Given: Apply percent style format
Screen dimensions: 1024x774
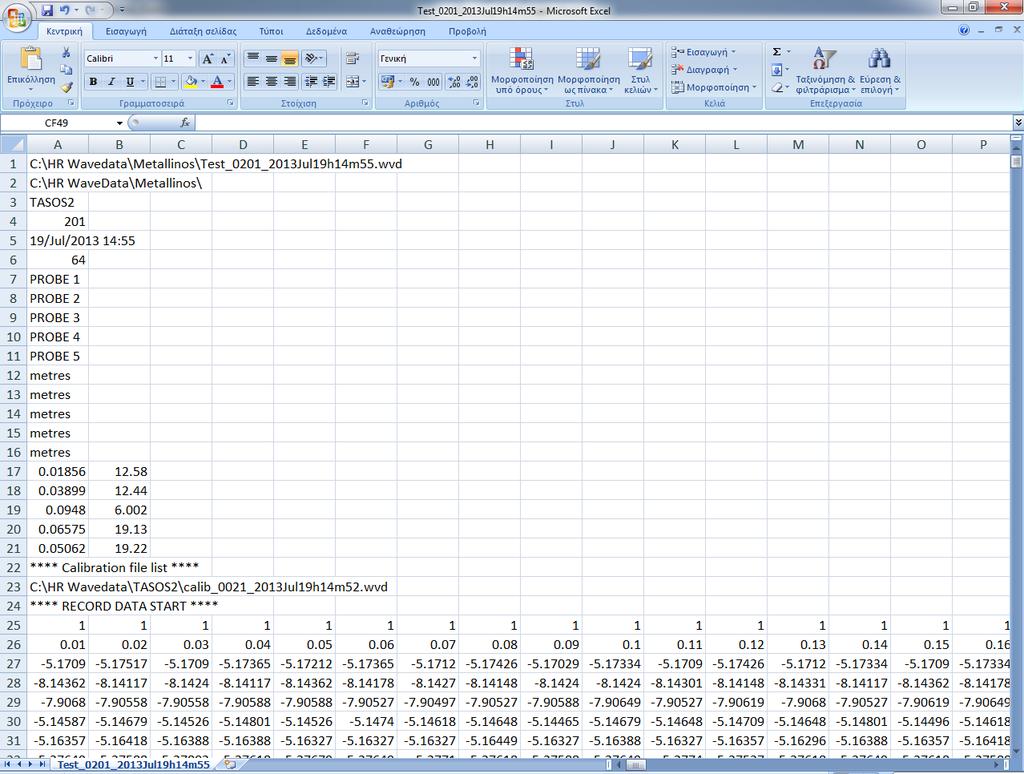Looking at the screenshot, I should click(415, 82).
